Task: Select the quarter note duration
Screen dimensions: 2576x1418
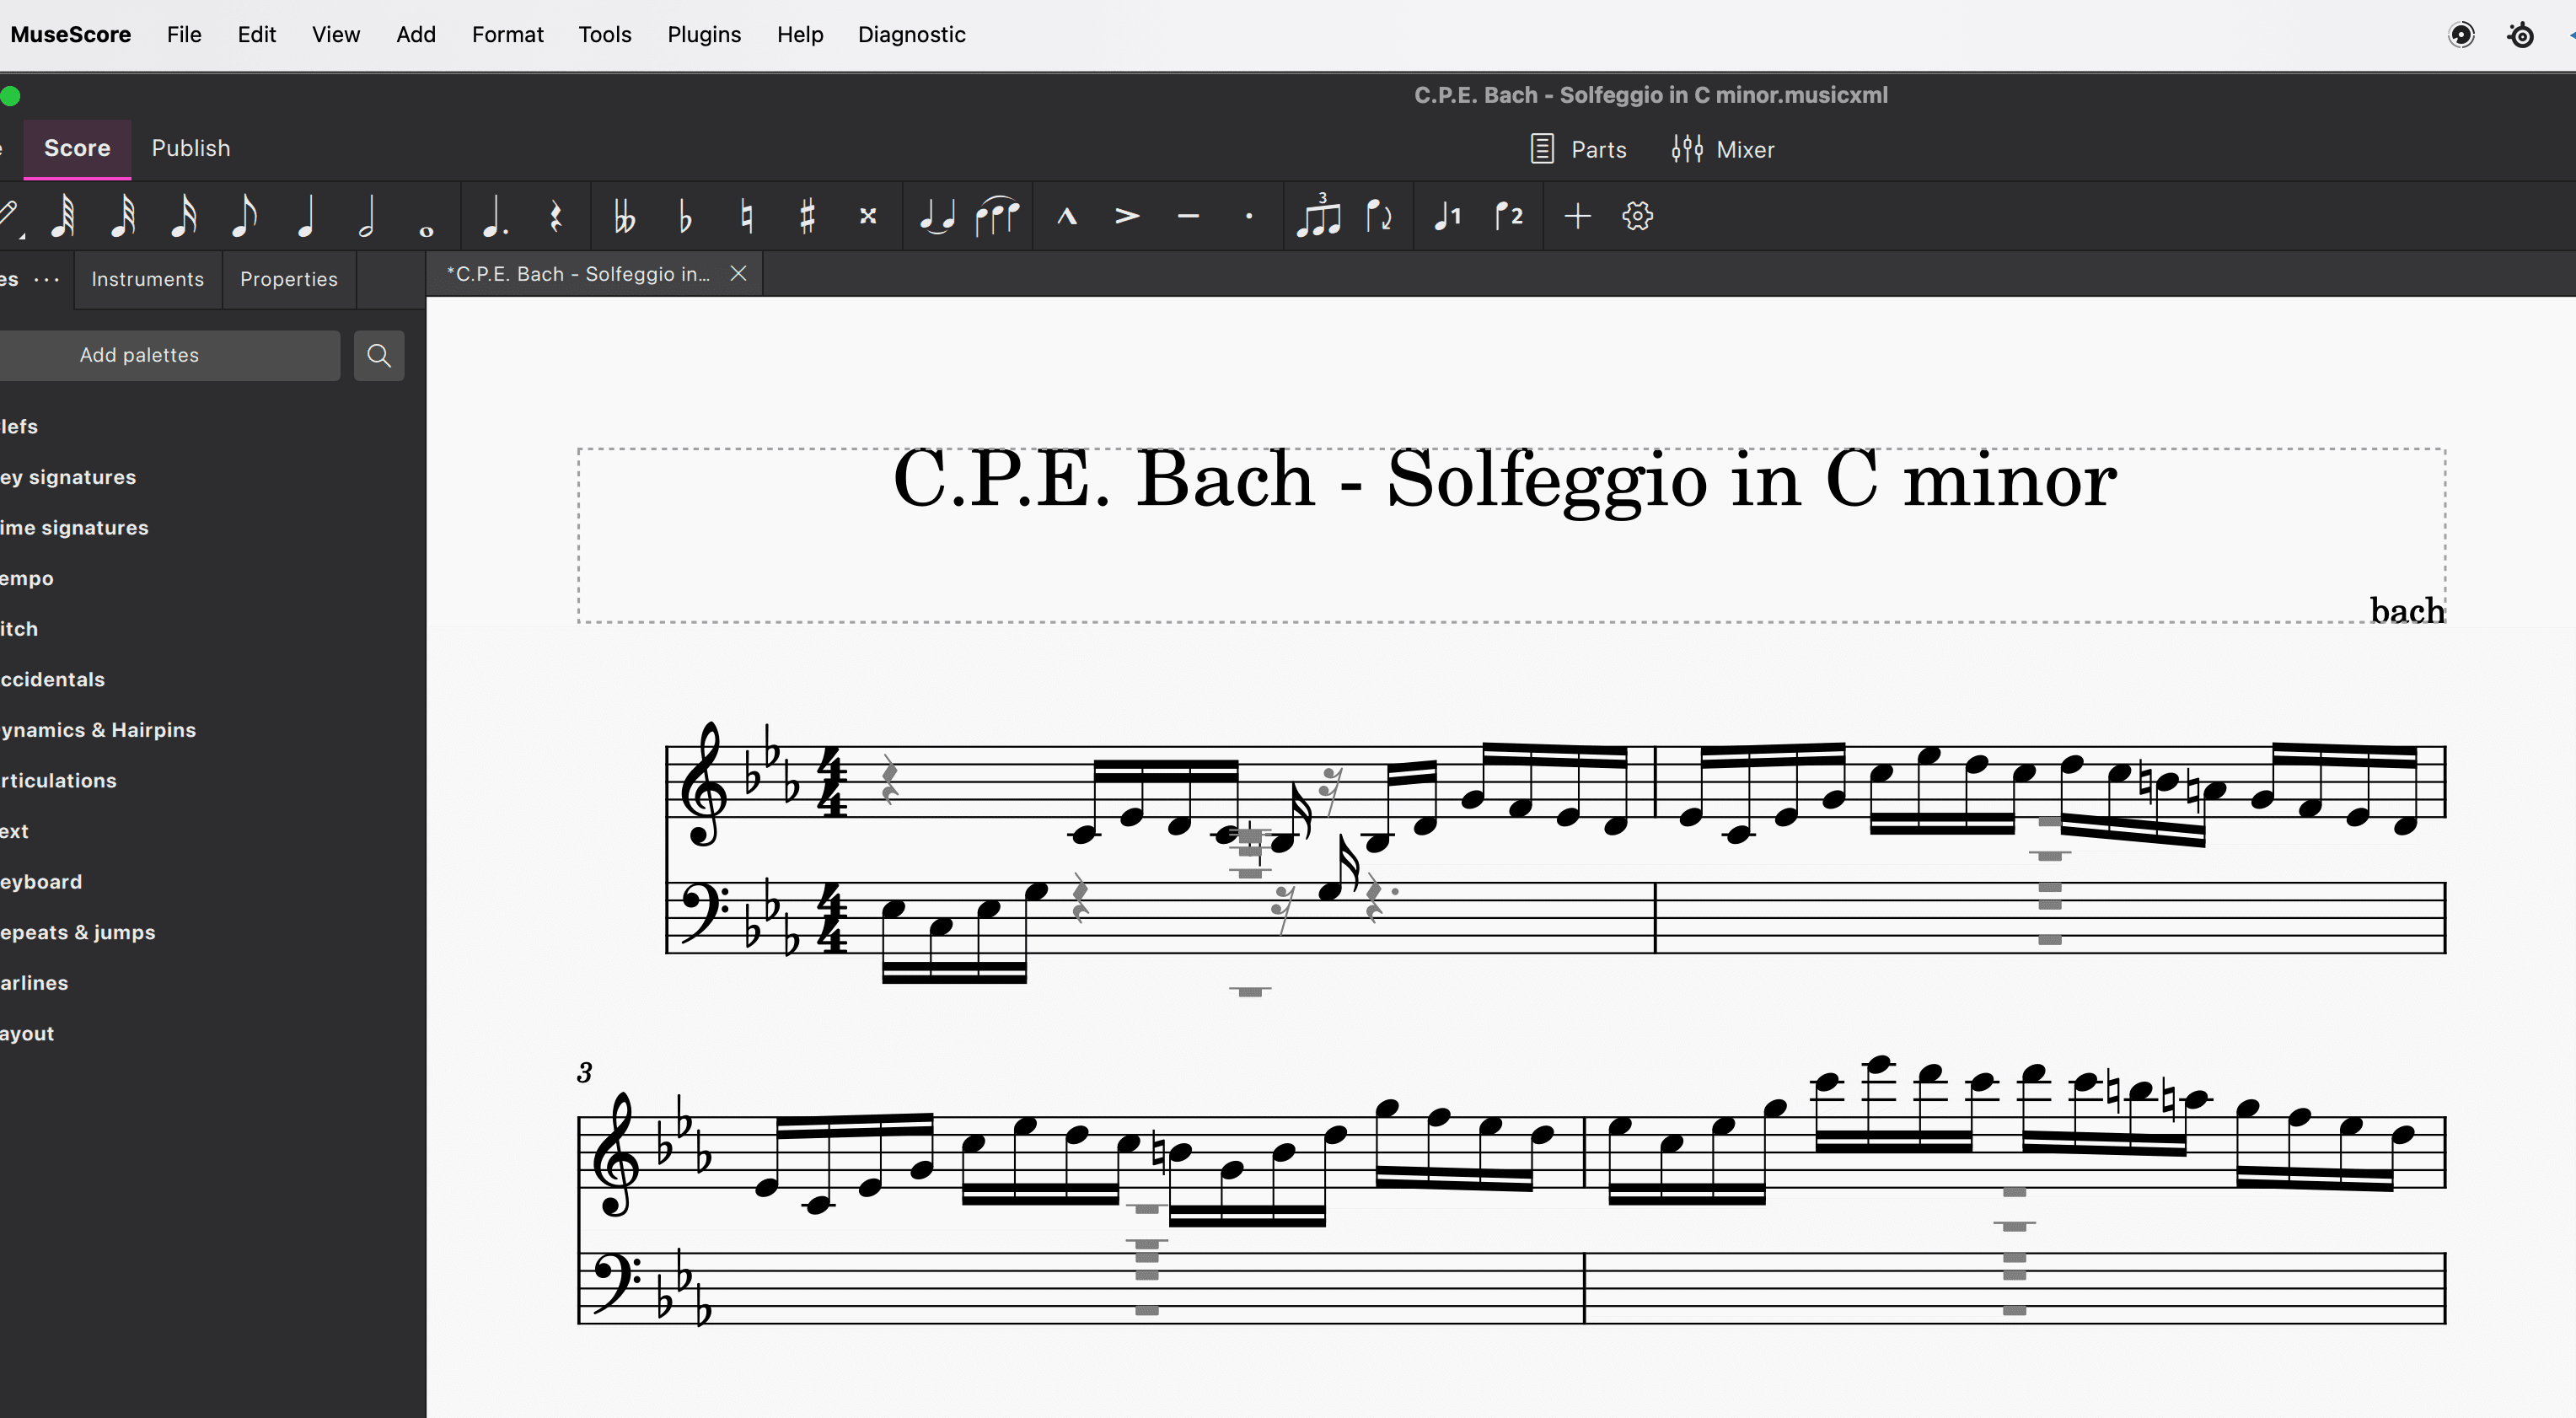Action: pyautogui.click(x=306, y=215)
